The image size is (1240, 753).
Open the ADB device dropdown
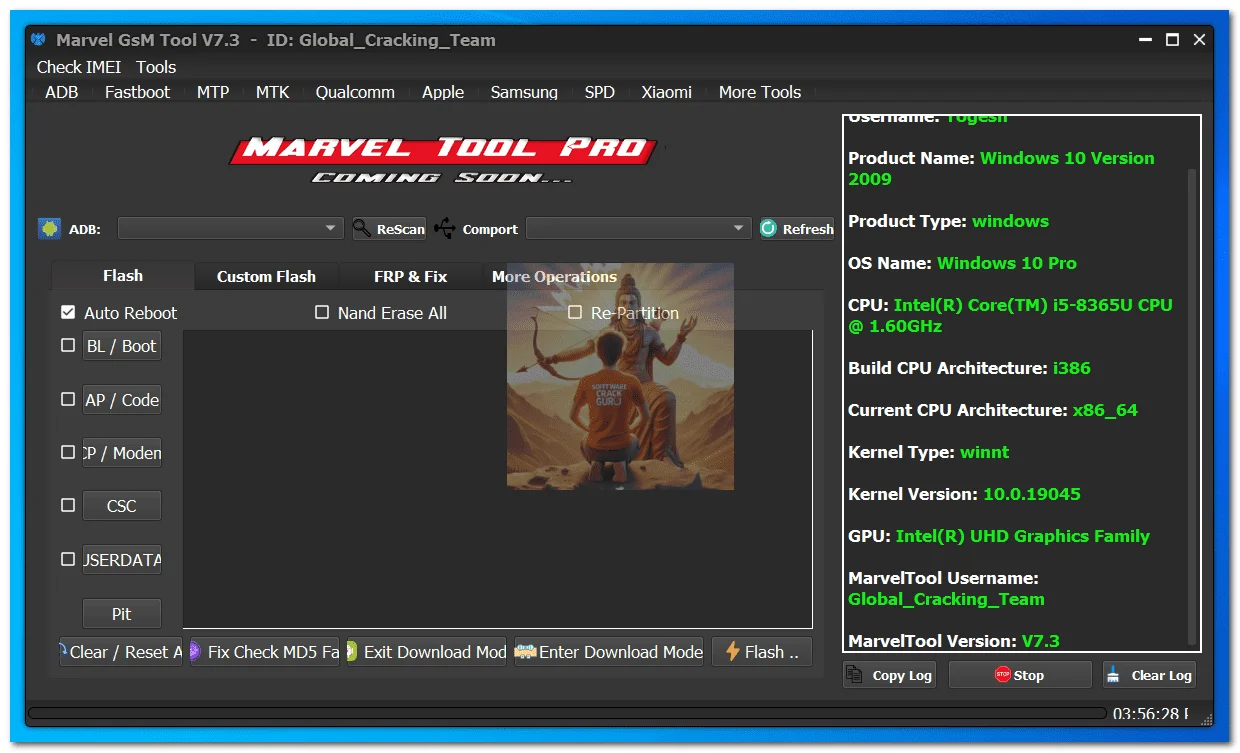[x=230, y=229]
